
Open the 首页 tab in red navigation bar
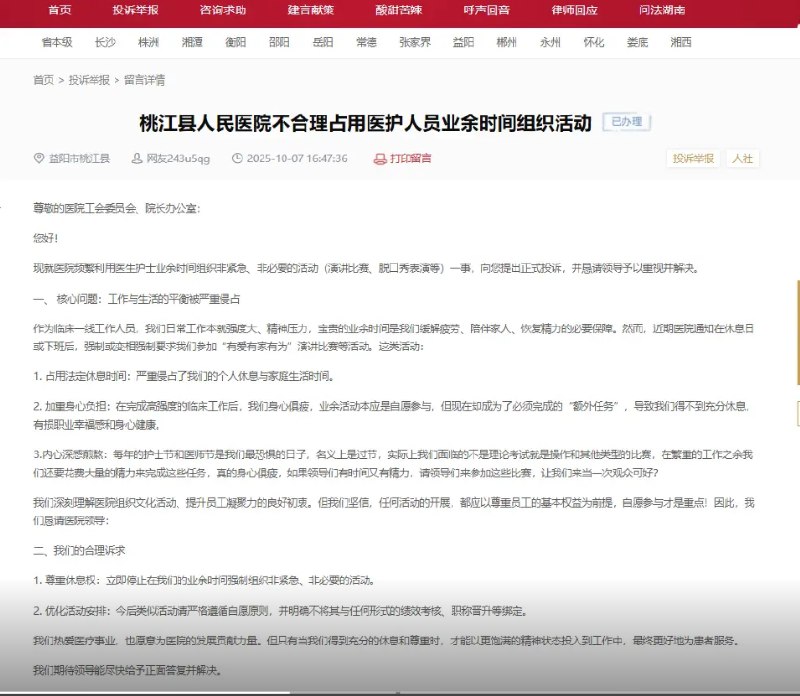point(60,10)
